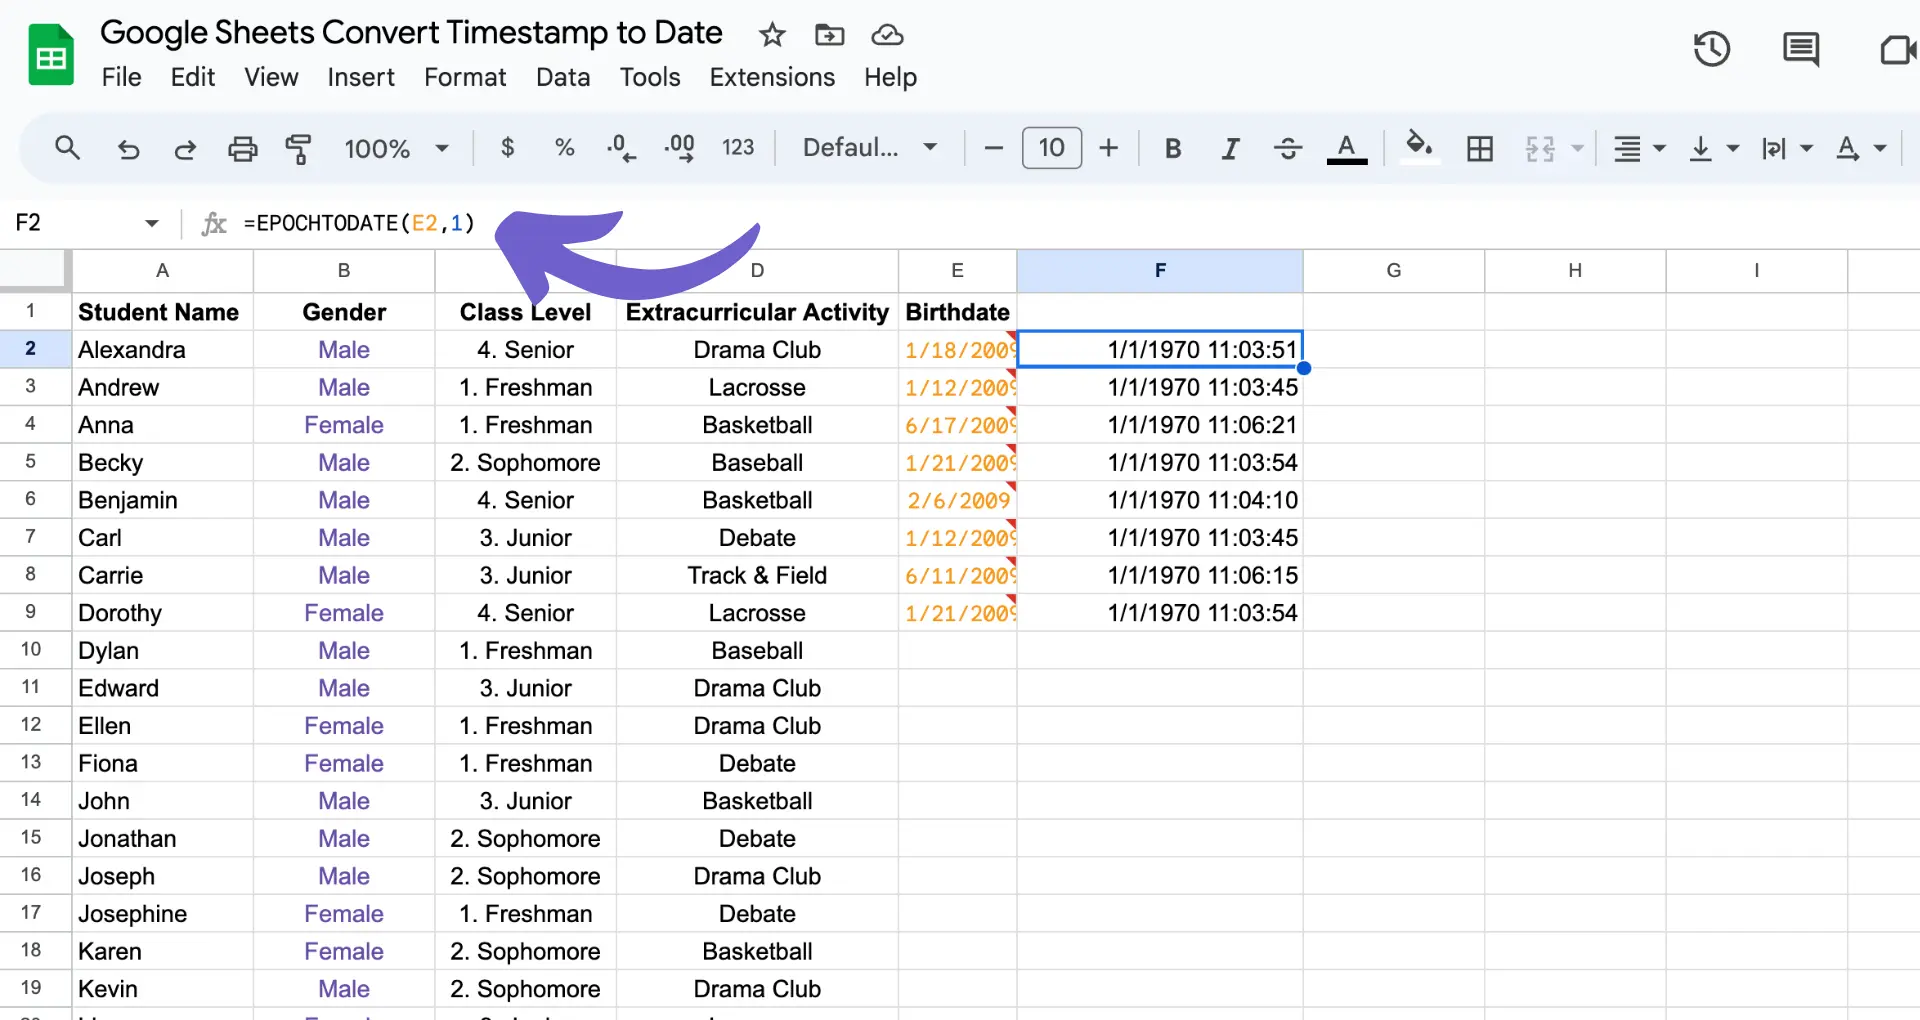Activate the paint format tool
The height and width of the screenshot is (1020, 1920).
click(x=298, y=149)
